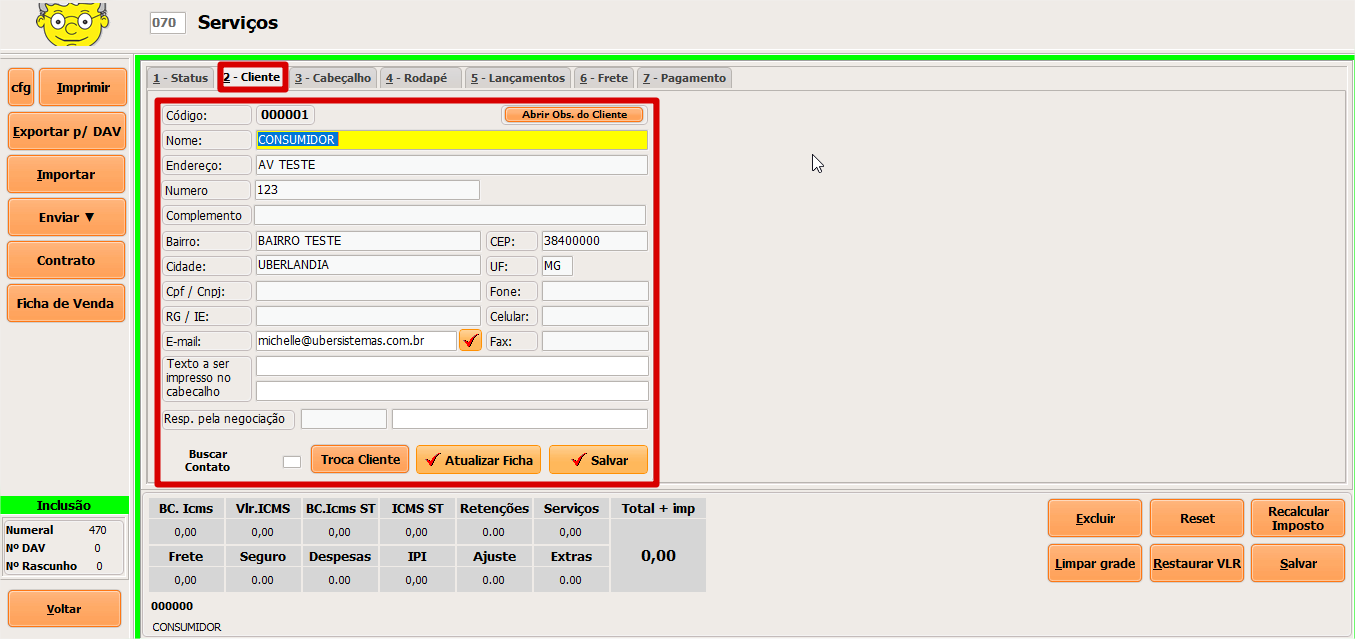Switch to the 1 - Status tab
1355x639 pixels.
[180, 78]
